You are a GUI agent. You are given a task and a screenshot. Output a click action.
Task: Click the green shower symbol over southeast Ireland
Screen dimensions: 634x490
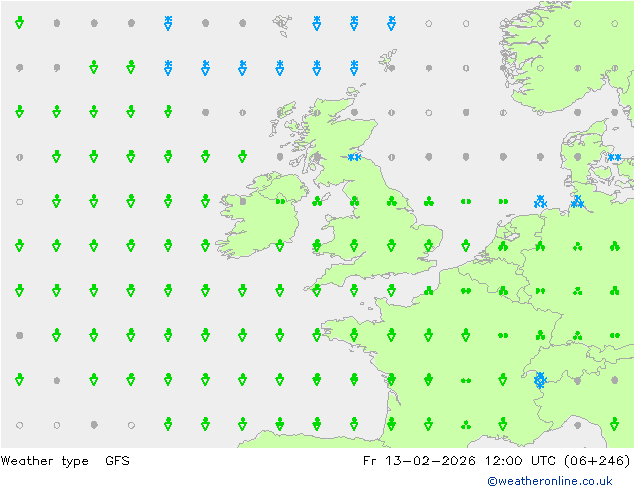(x=280, y=245)
